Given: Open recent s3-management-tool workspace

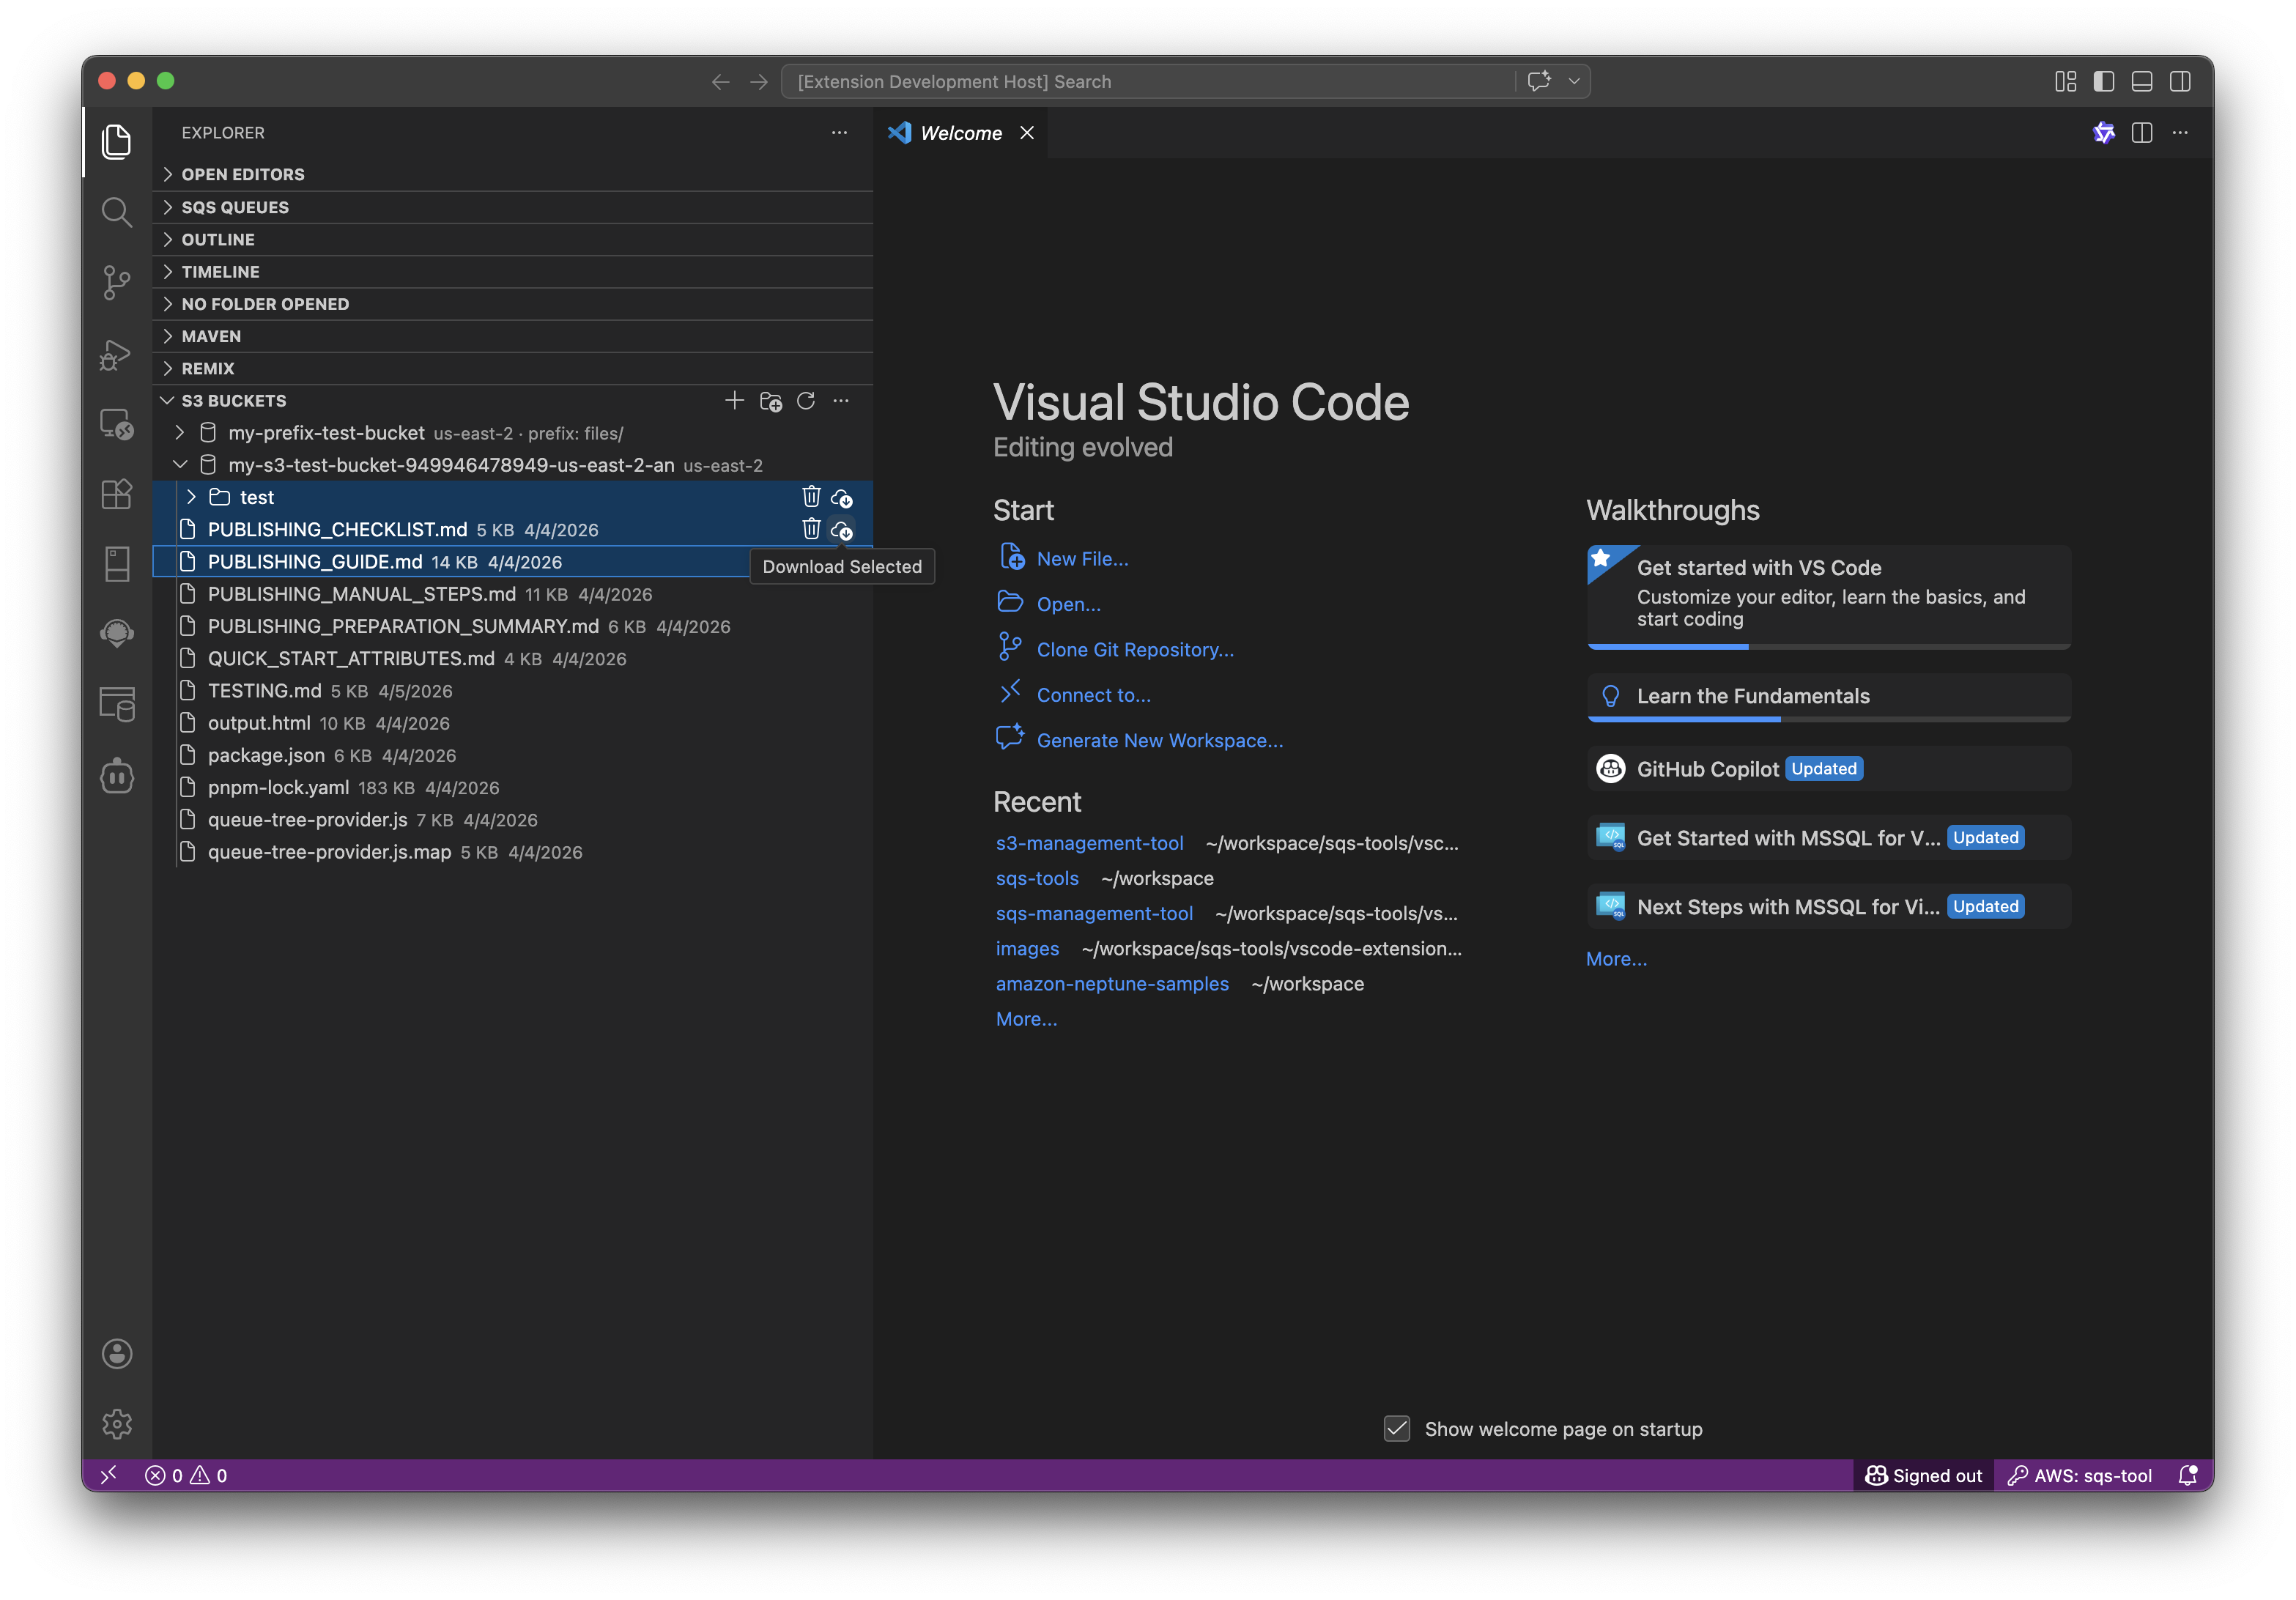Looking at the screenshot, I should pos(1089,843).
